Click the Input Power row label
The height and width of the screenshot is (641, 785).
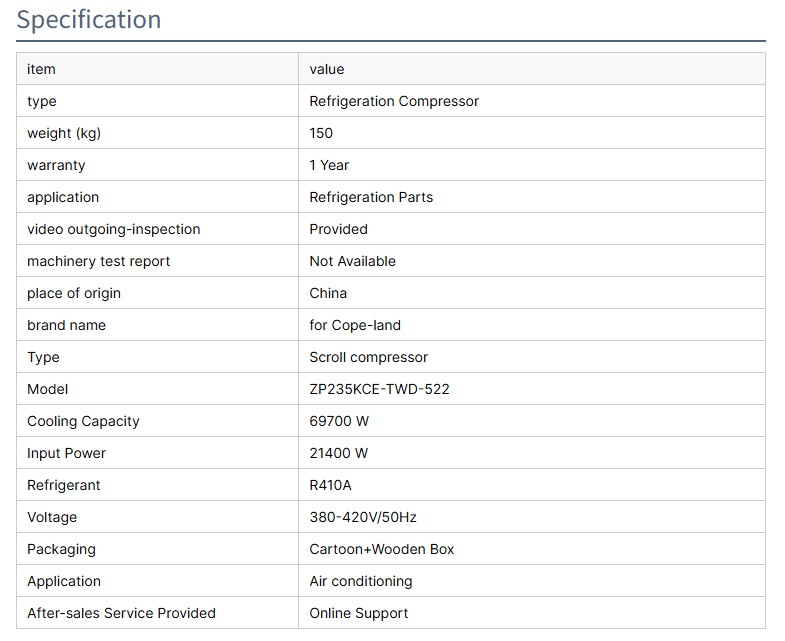click(66, 453)
